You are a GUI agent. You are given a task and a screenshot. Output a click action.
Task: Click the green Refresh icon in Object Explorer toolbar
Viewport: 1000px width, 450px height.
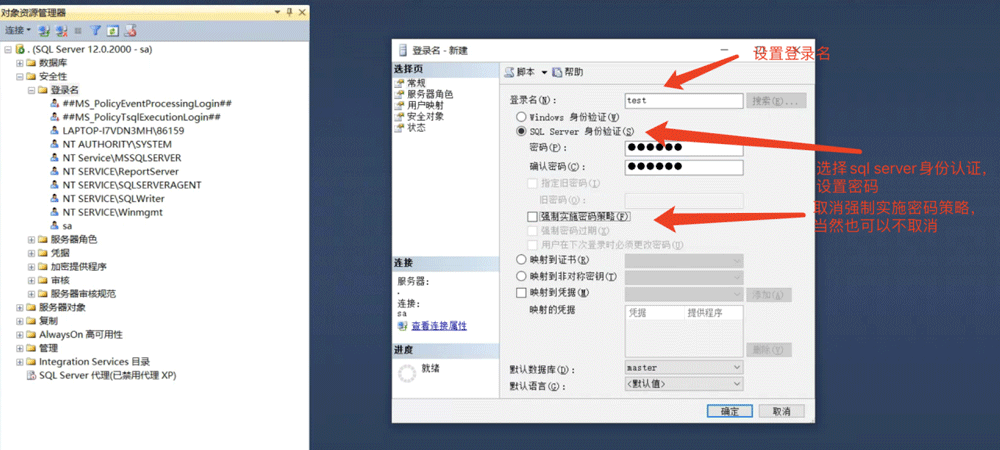coord(112,30)
